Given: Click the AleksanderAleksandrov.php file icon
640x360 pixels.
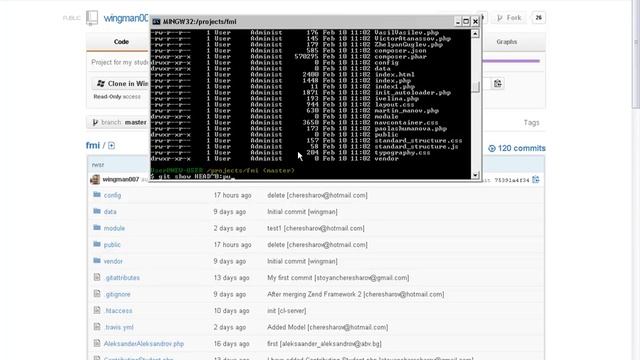Looking at the screenshot, I should (97, 343).
